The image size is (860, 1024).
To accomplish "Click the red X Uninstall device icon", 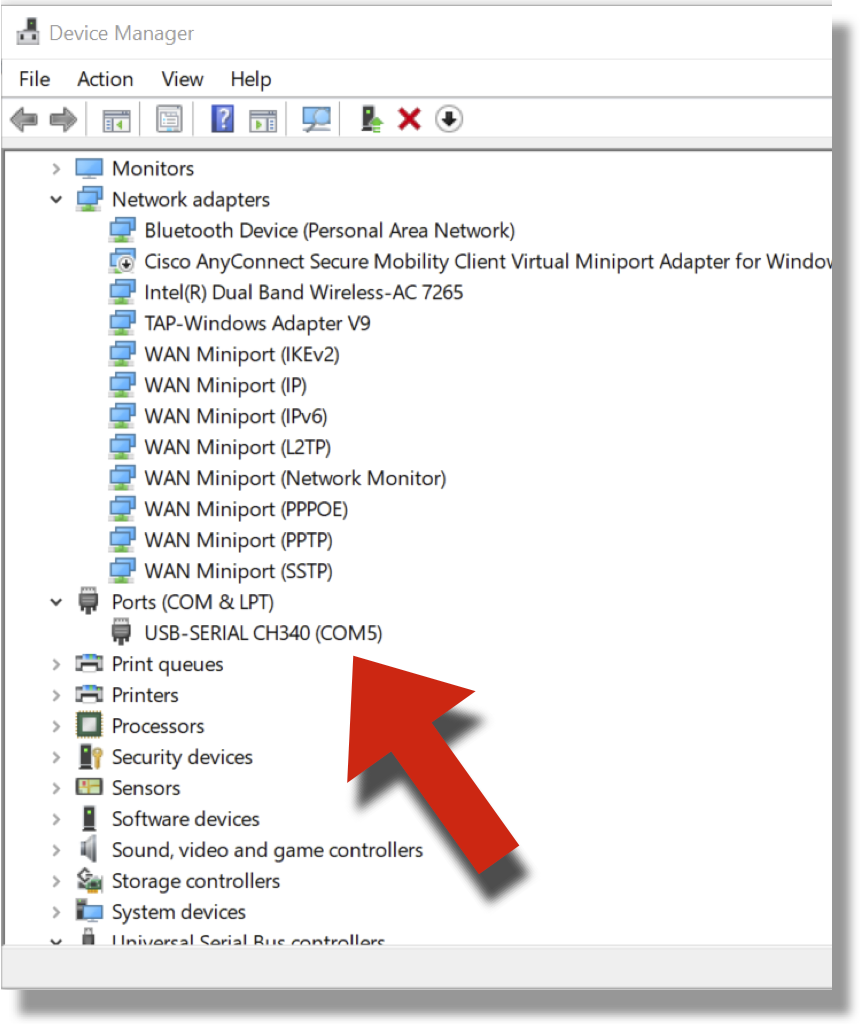I will pos(409,120).
